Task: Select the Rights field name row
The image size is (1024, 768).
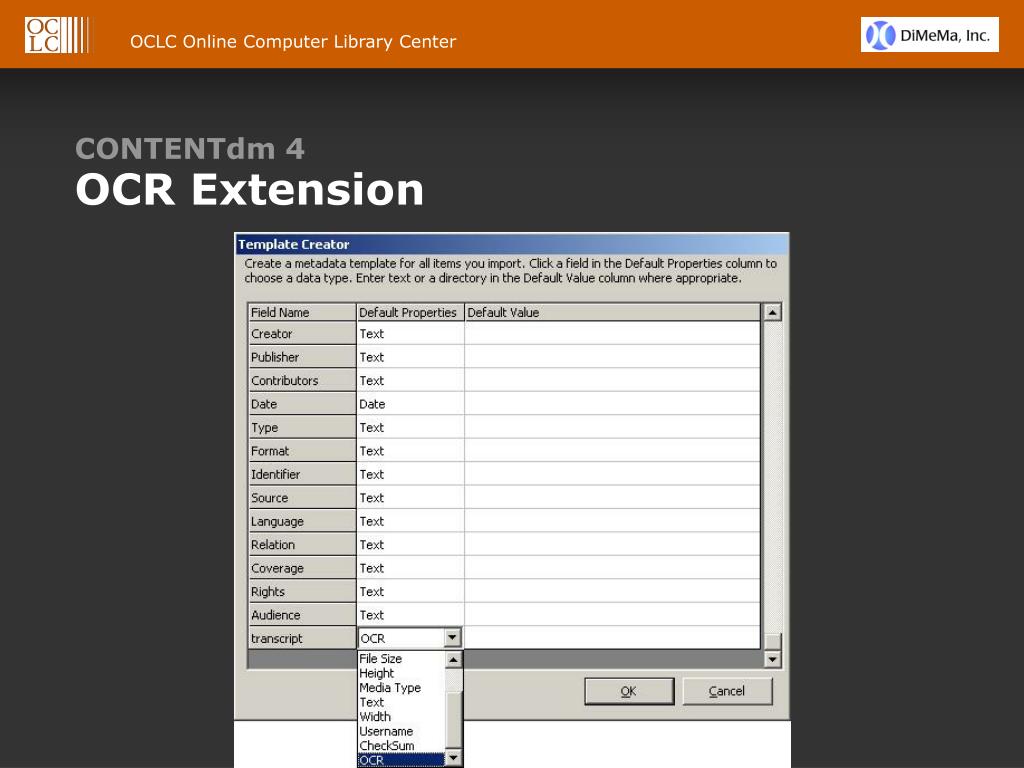Action: click(x=302, y=592)
